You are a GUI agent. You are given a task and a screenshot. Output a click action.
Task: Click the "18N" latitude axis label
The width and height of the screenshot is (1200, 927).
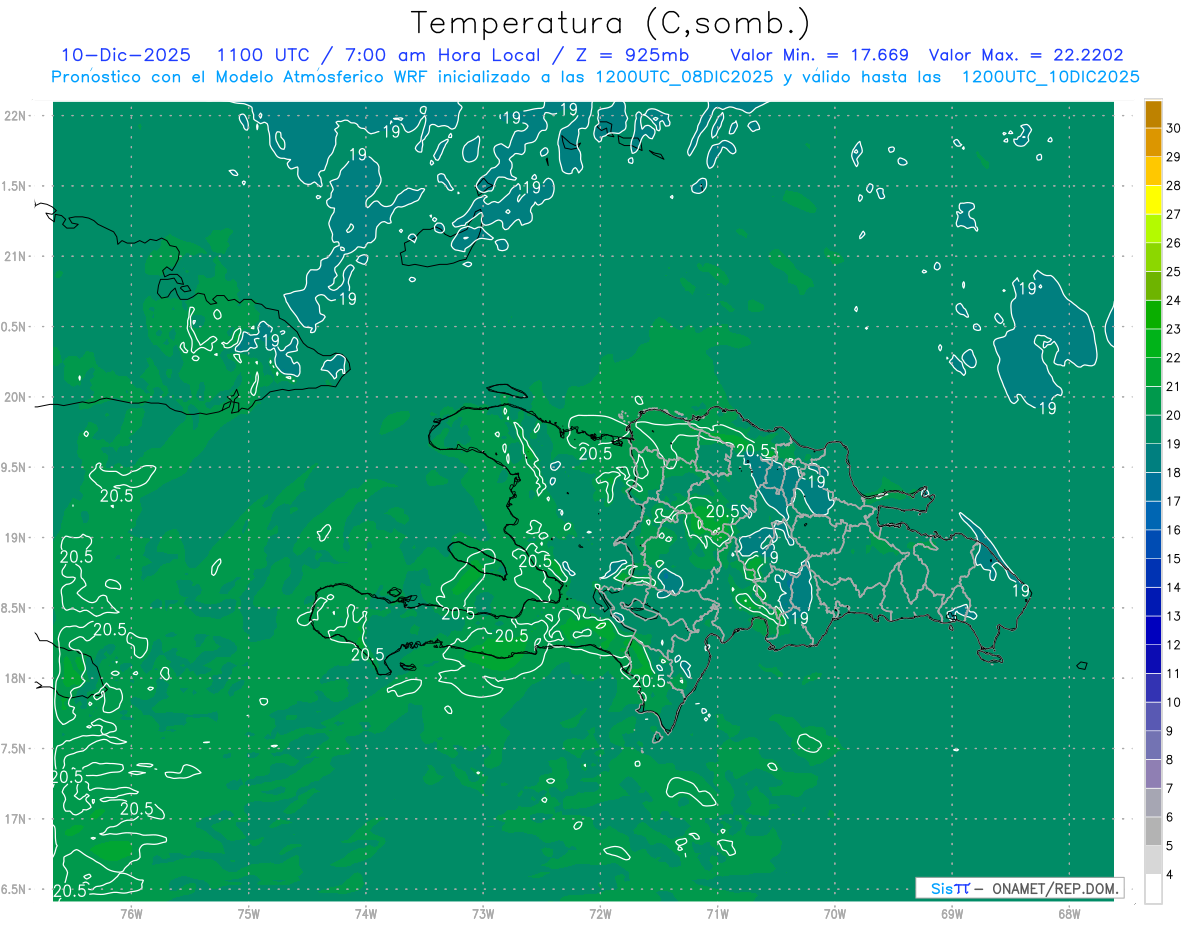click(16, 679)
